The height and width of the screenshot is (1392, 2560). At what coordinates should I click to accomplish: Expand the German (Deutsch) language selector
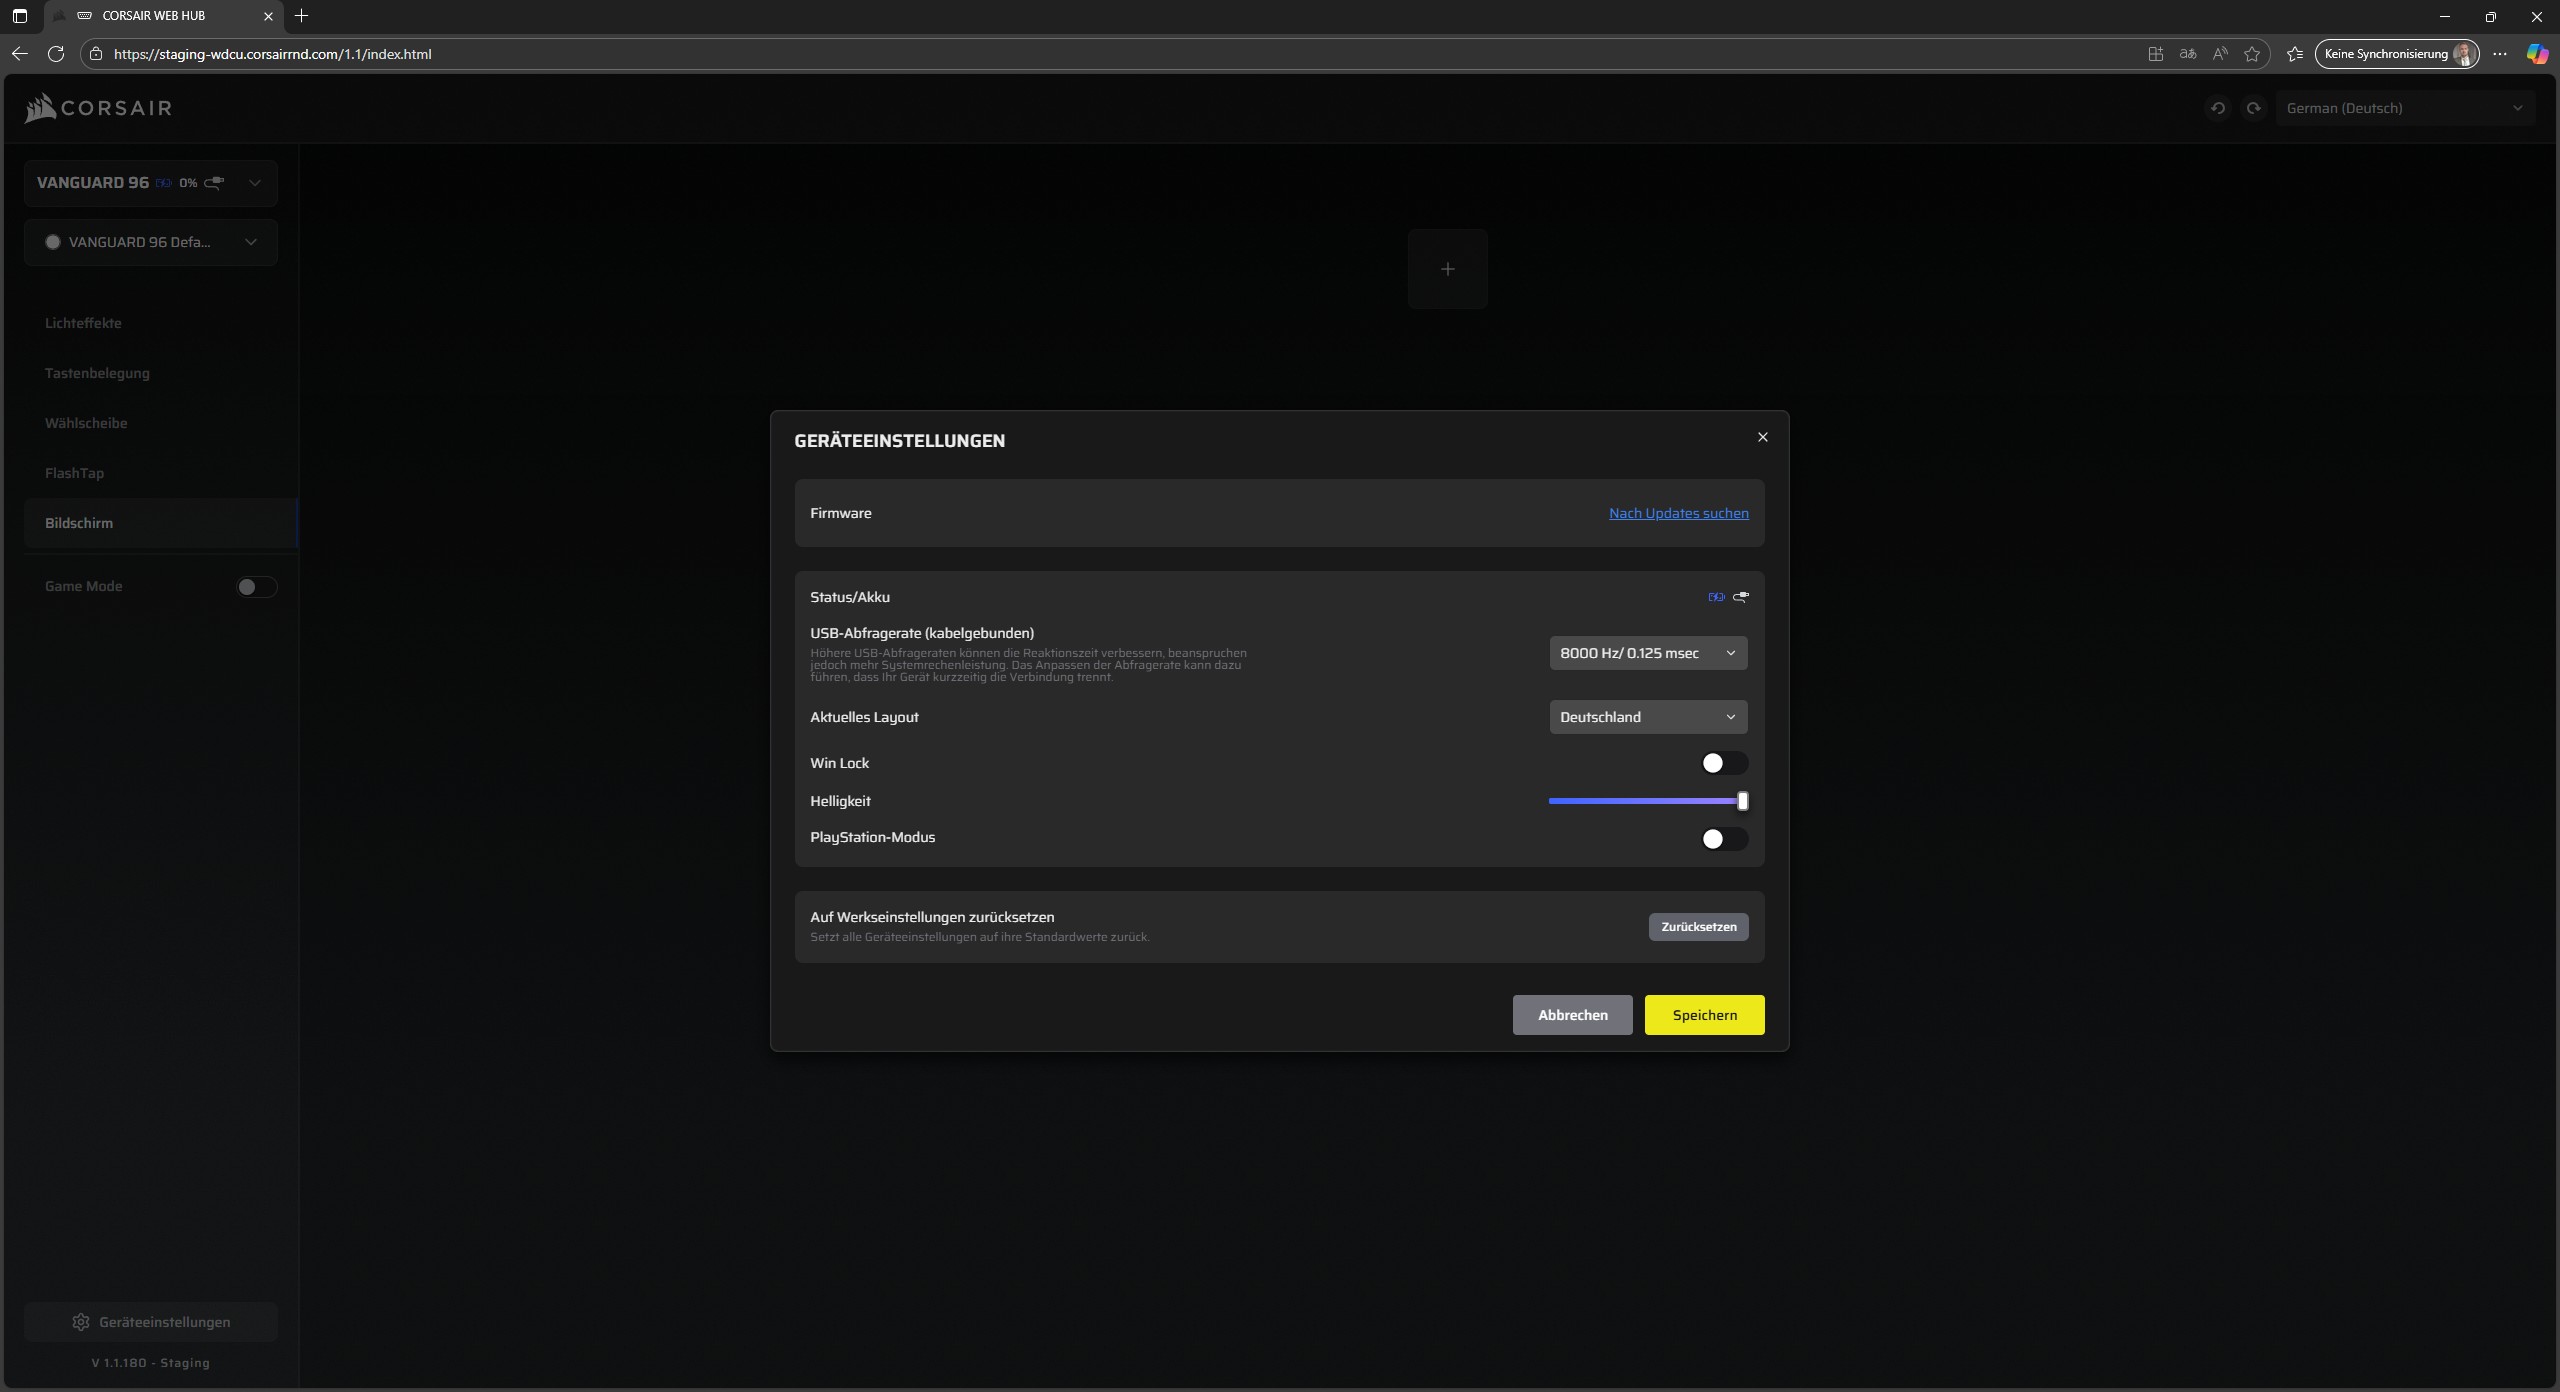tap(2403, 108)
